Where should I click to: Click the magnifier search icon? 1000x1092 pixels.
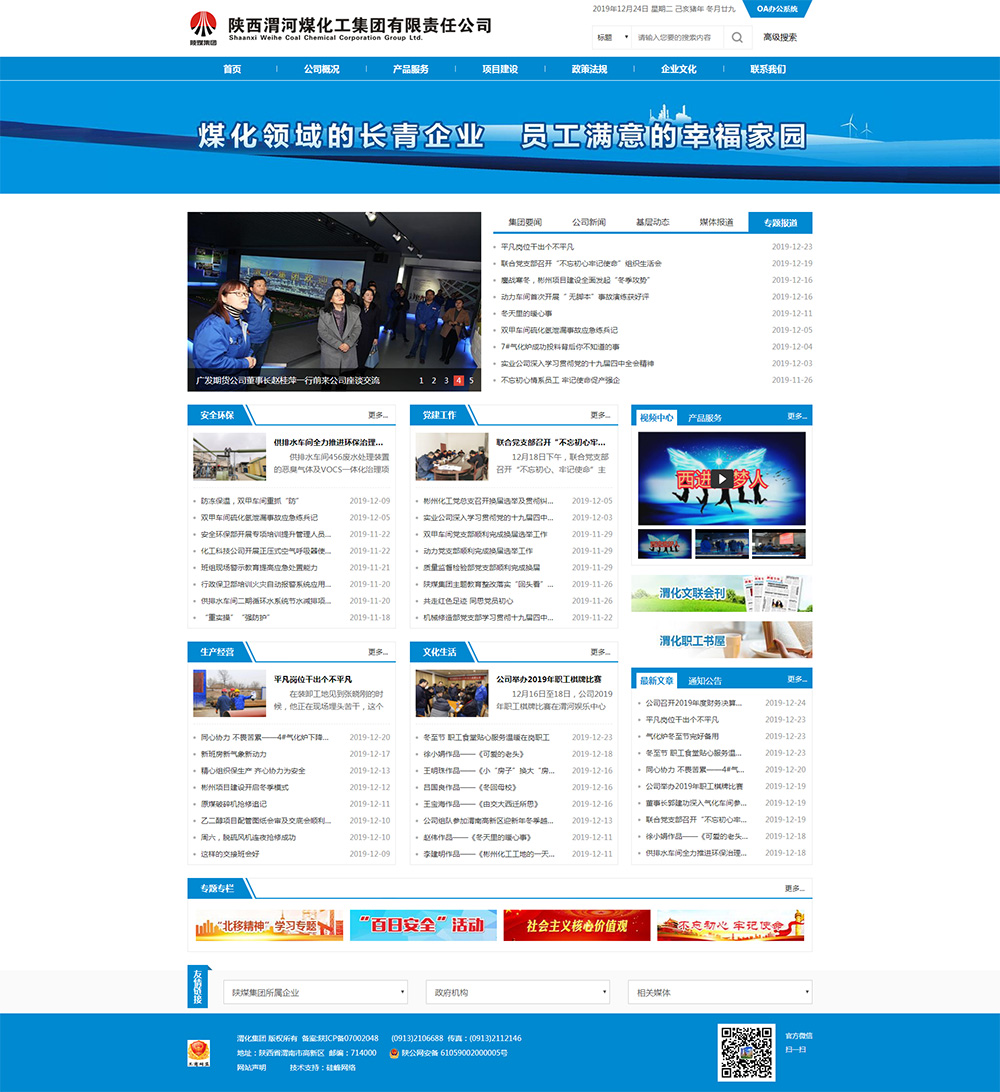pos(737,38)
